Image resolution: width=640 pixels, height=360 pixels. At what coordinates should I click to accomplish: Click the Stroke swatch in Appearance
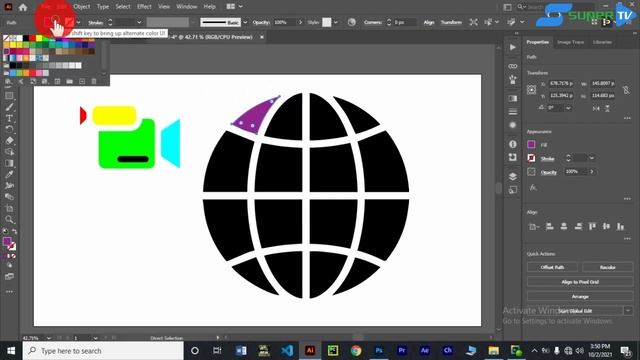tap(531, 158)
